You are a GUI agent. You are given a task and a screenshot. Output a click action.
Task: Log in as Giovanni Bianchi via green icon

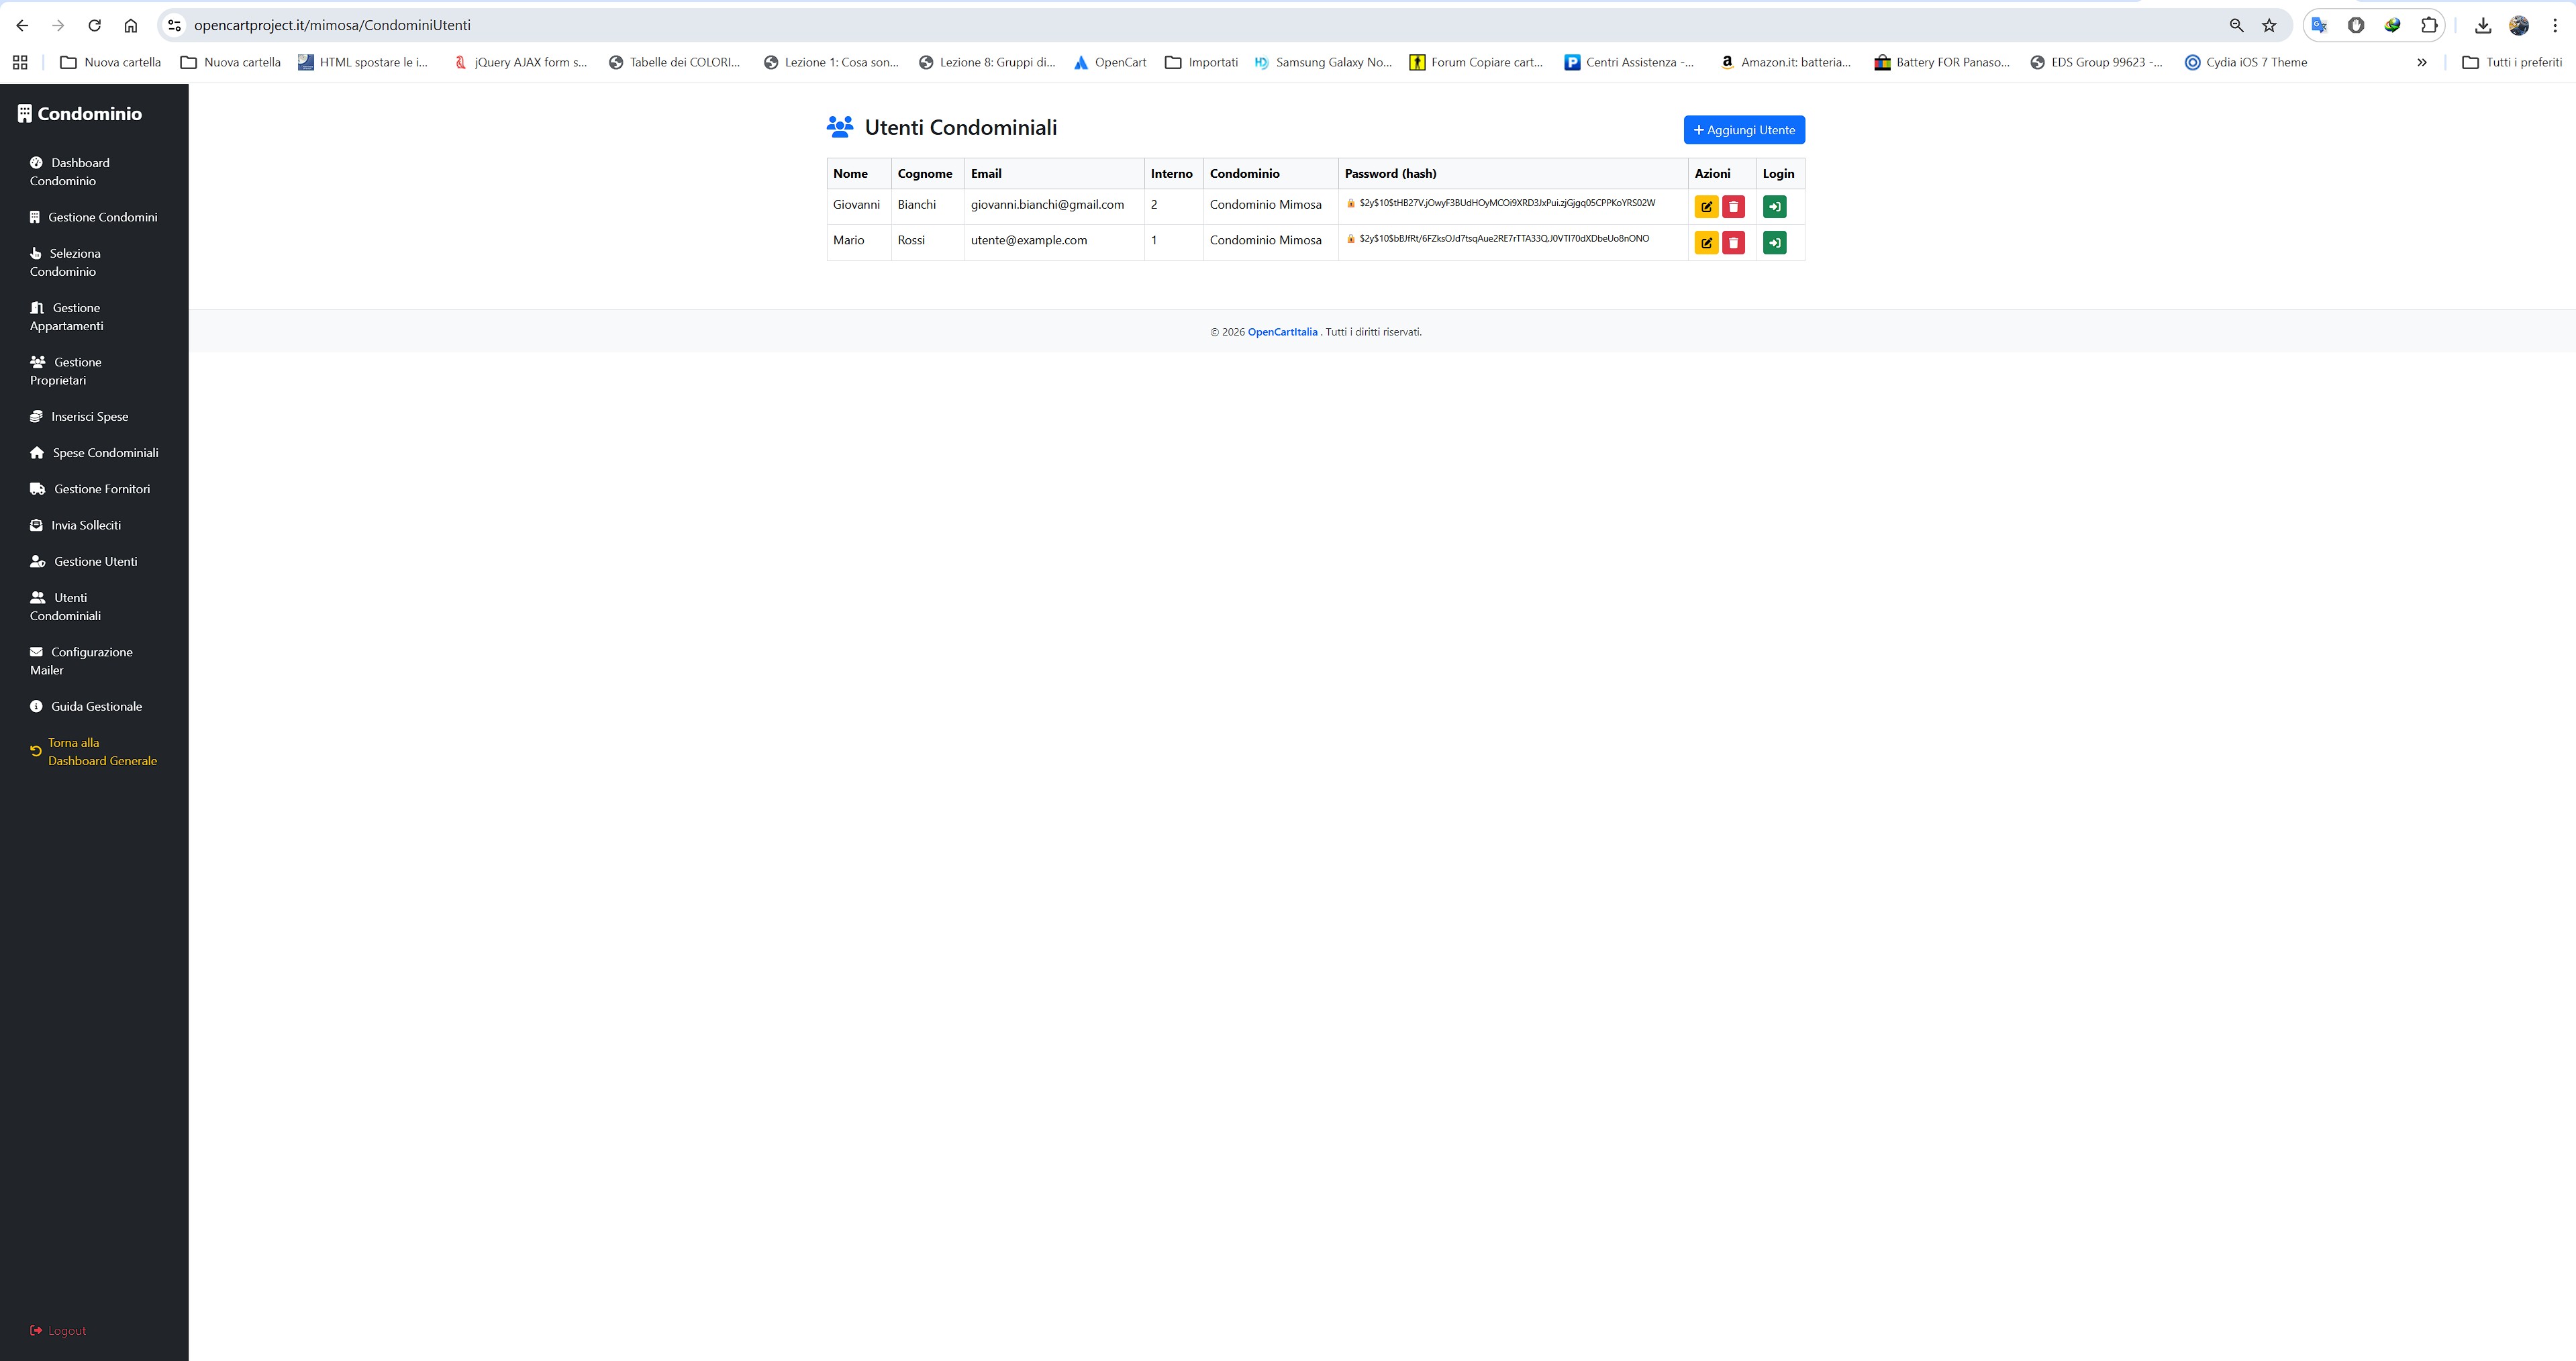pos(1774,207)
